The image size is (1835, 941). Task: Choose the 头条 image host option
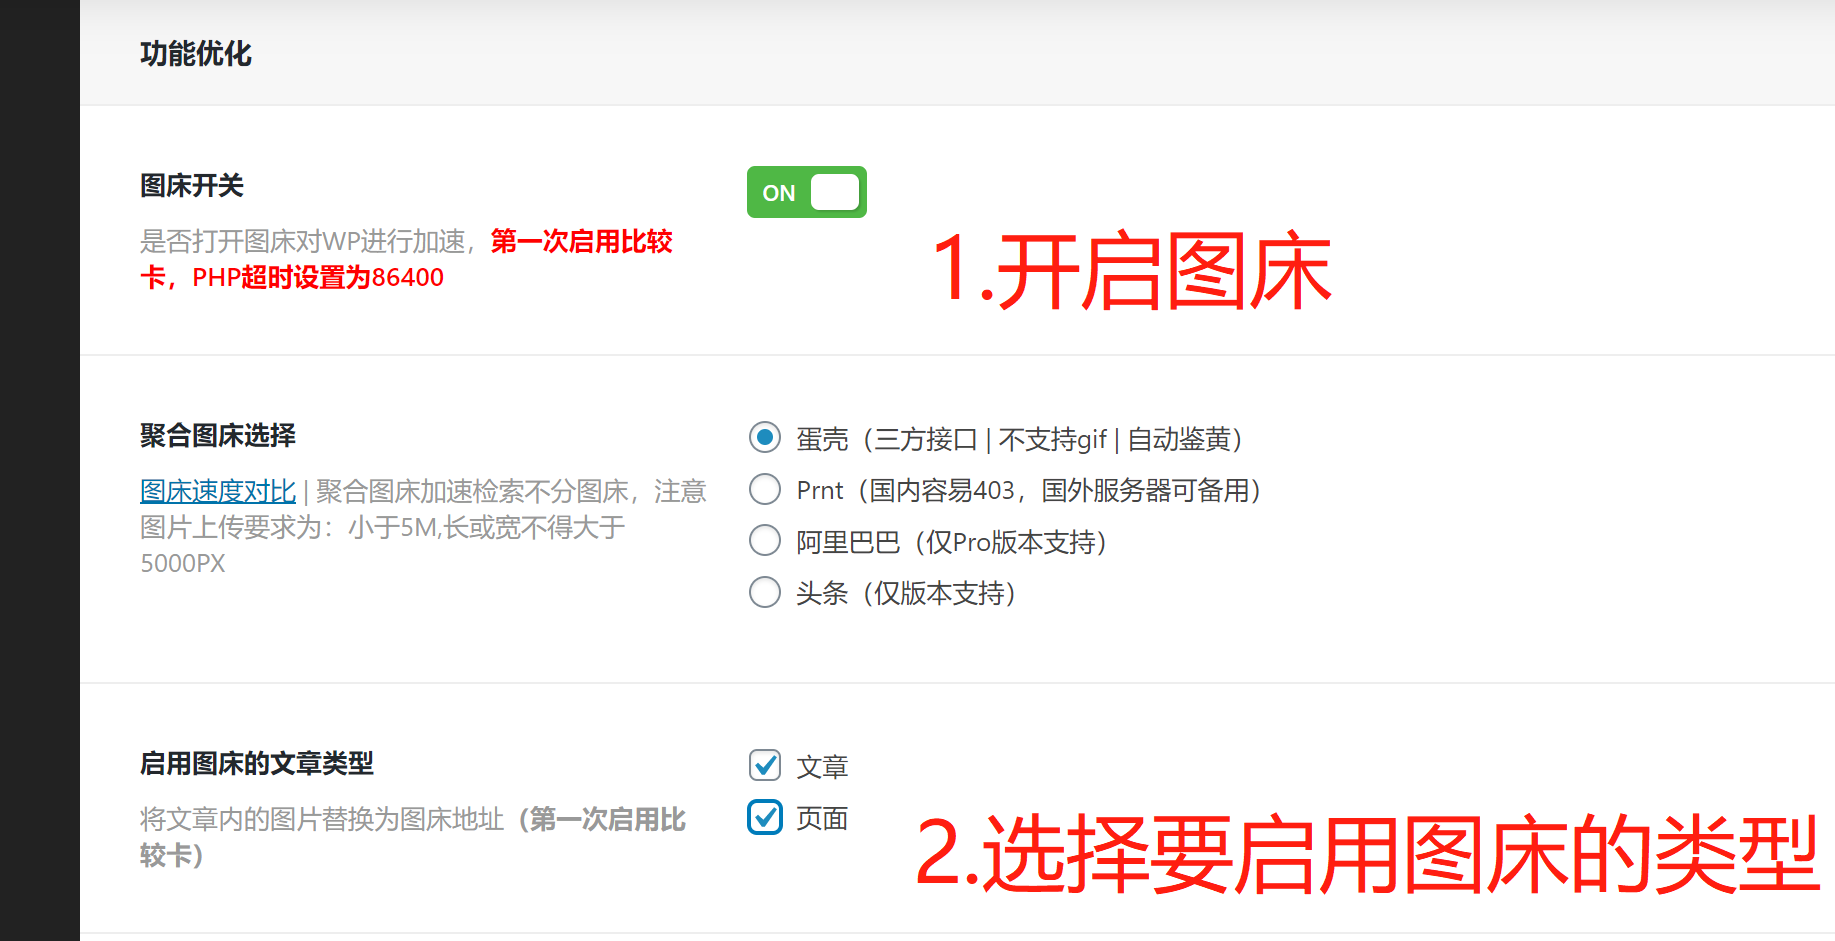[x=764, y=592]
